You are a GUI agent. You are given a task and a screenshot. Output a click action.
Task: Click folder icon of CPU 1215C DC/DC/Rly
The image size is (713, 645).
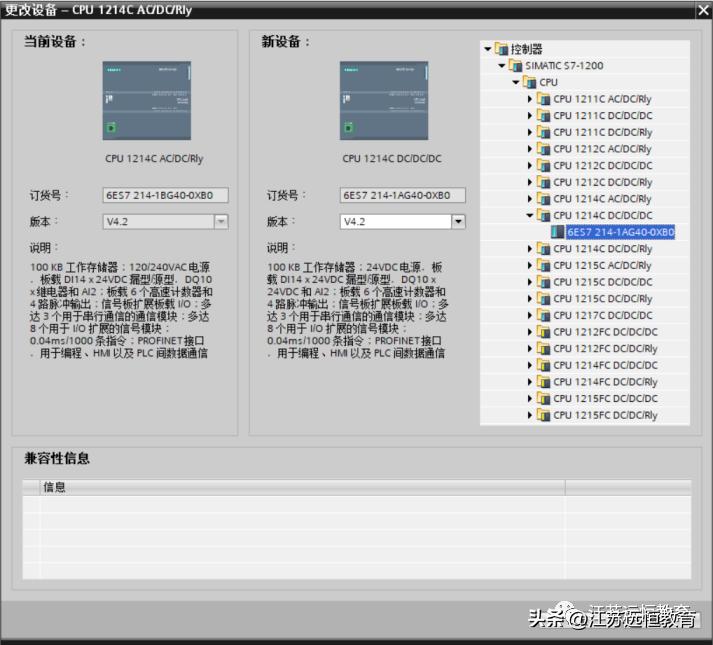(543, 298)
